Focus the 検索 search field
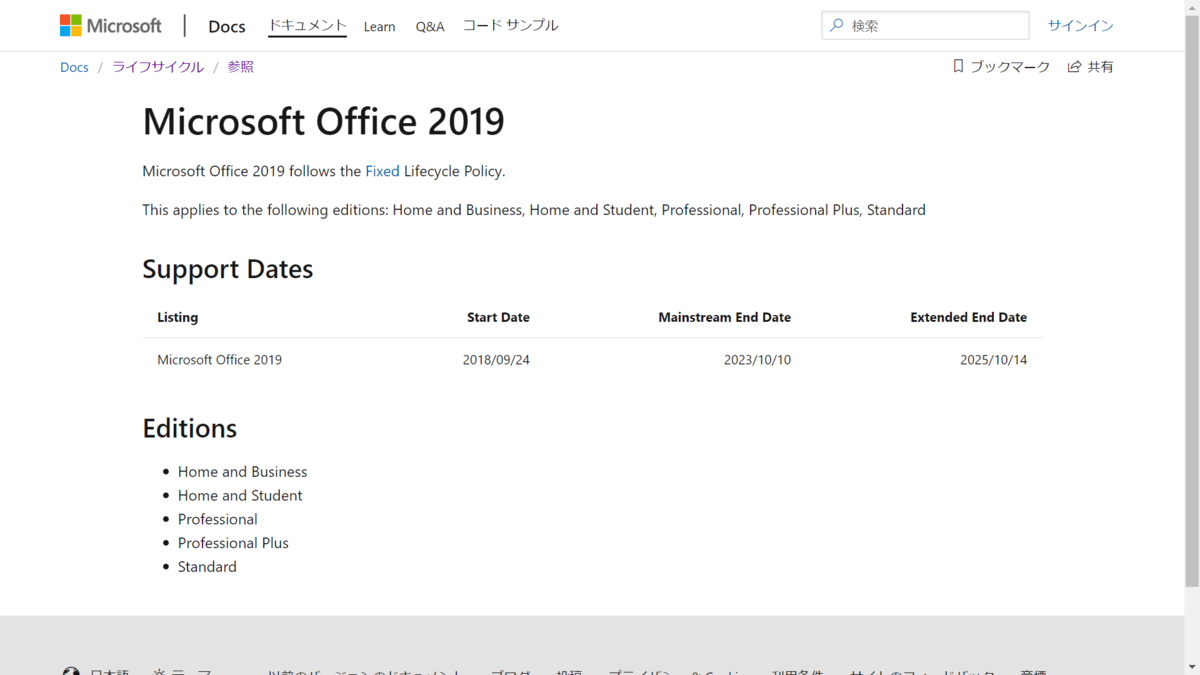 pos(925,26)
